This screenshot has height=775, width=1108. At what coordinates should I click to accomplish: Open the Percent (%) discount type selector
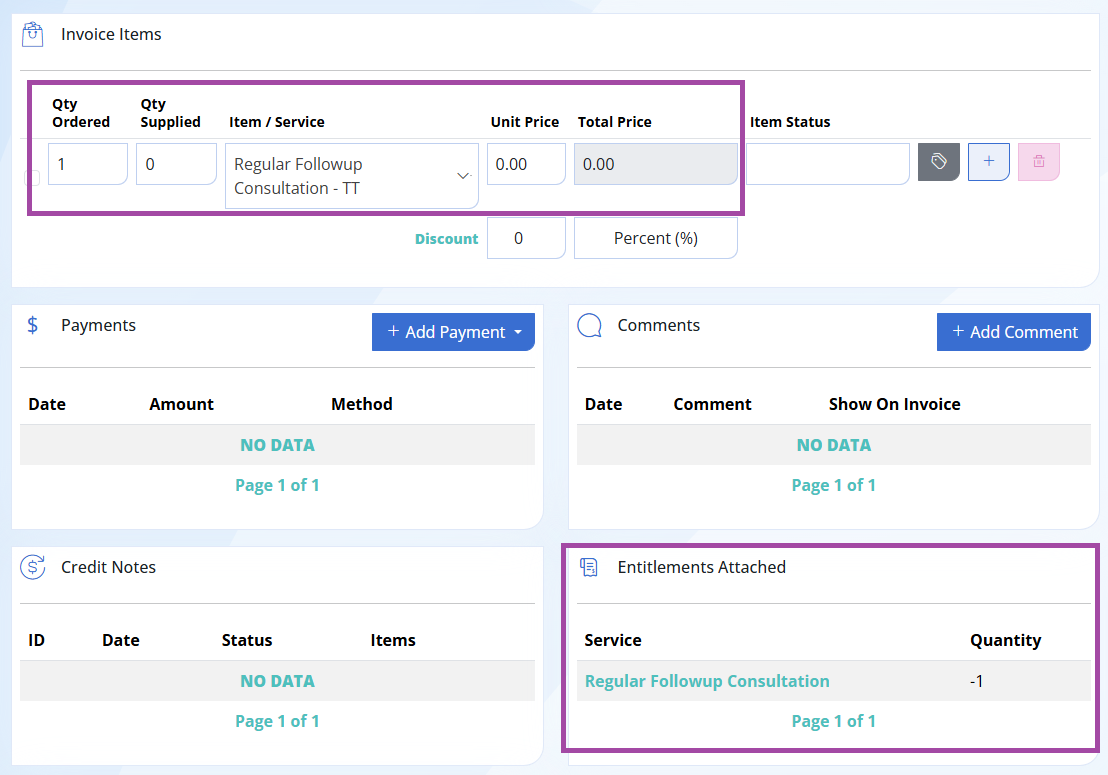[x=656, y=238]
